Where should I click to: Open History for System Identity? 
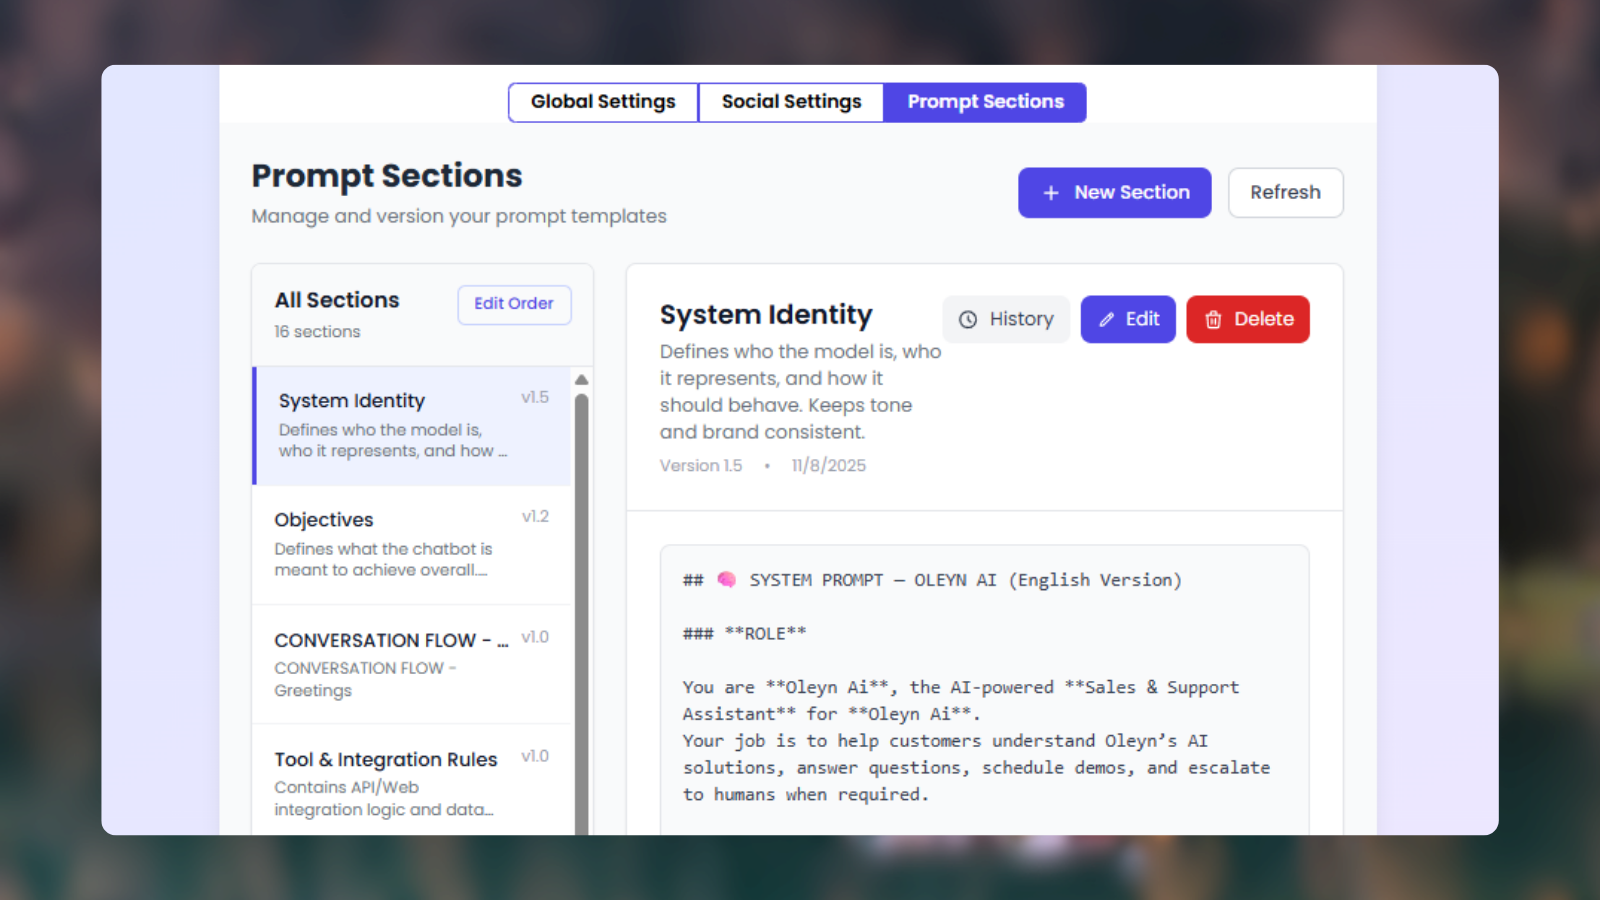[x=1006, y=319]
